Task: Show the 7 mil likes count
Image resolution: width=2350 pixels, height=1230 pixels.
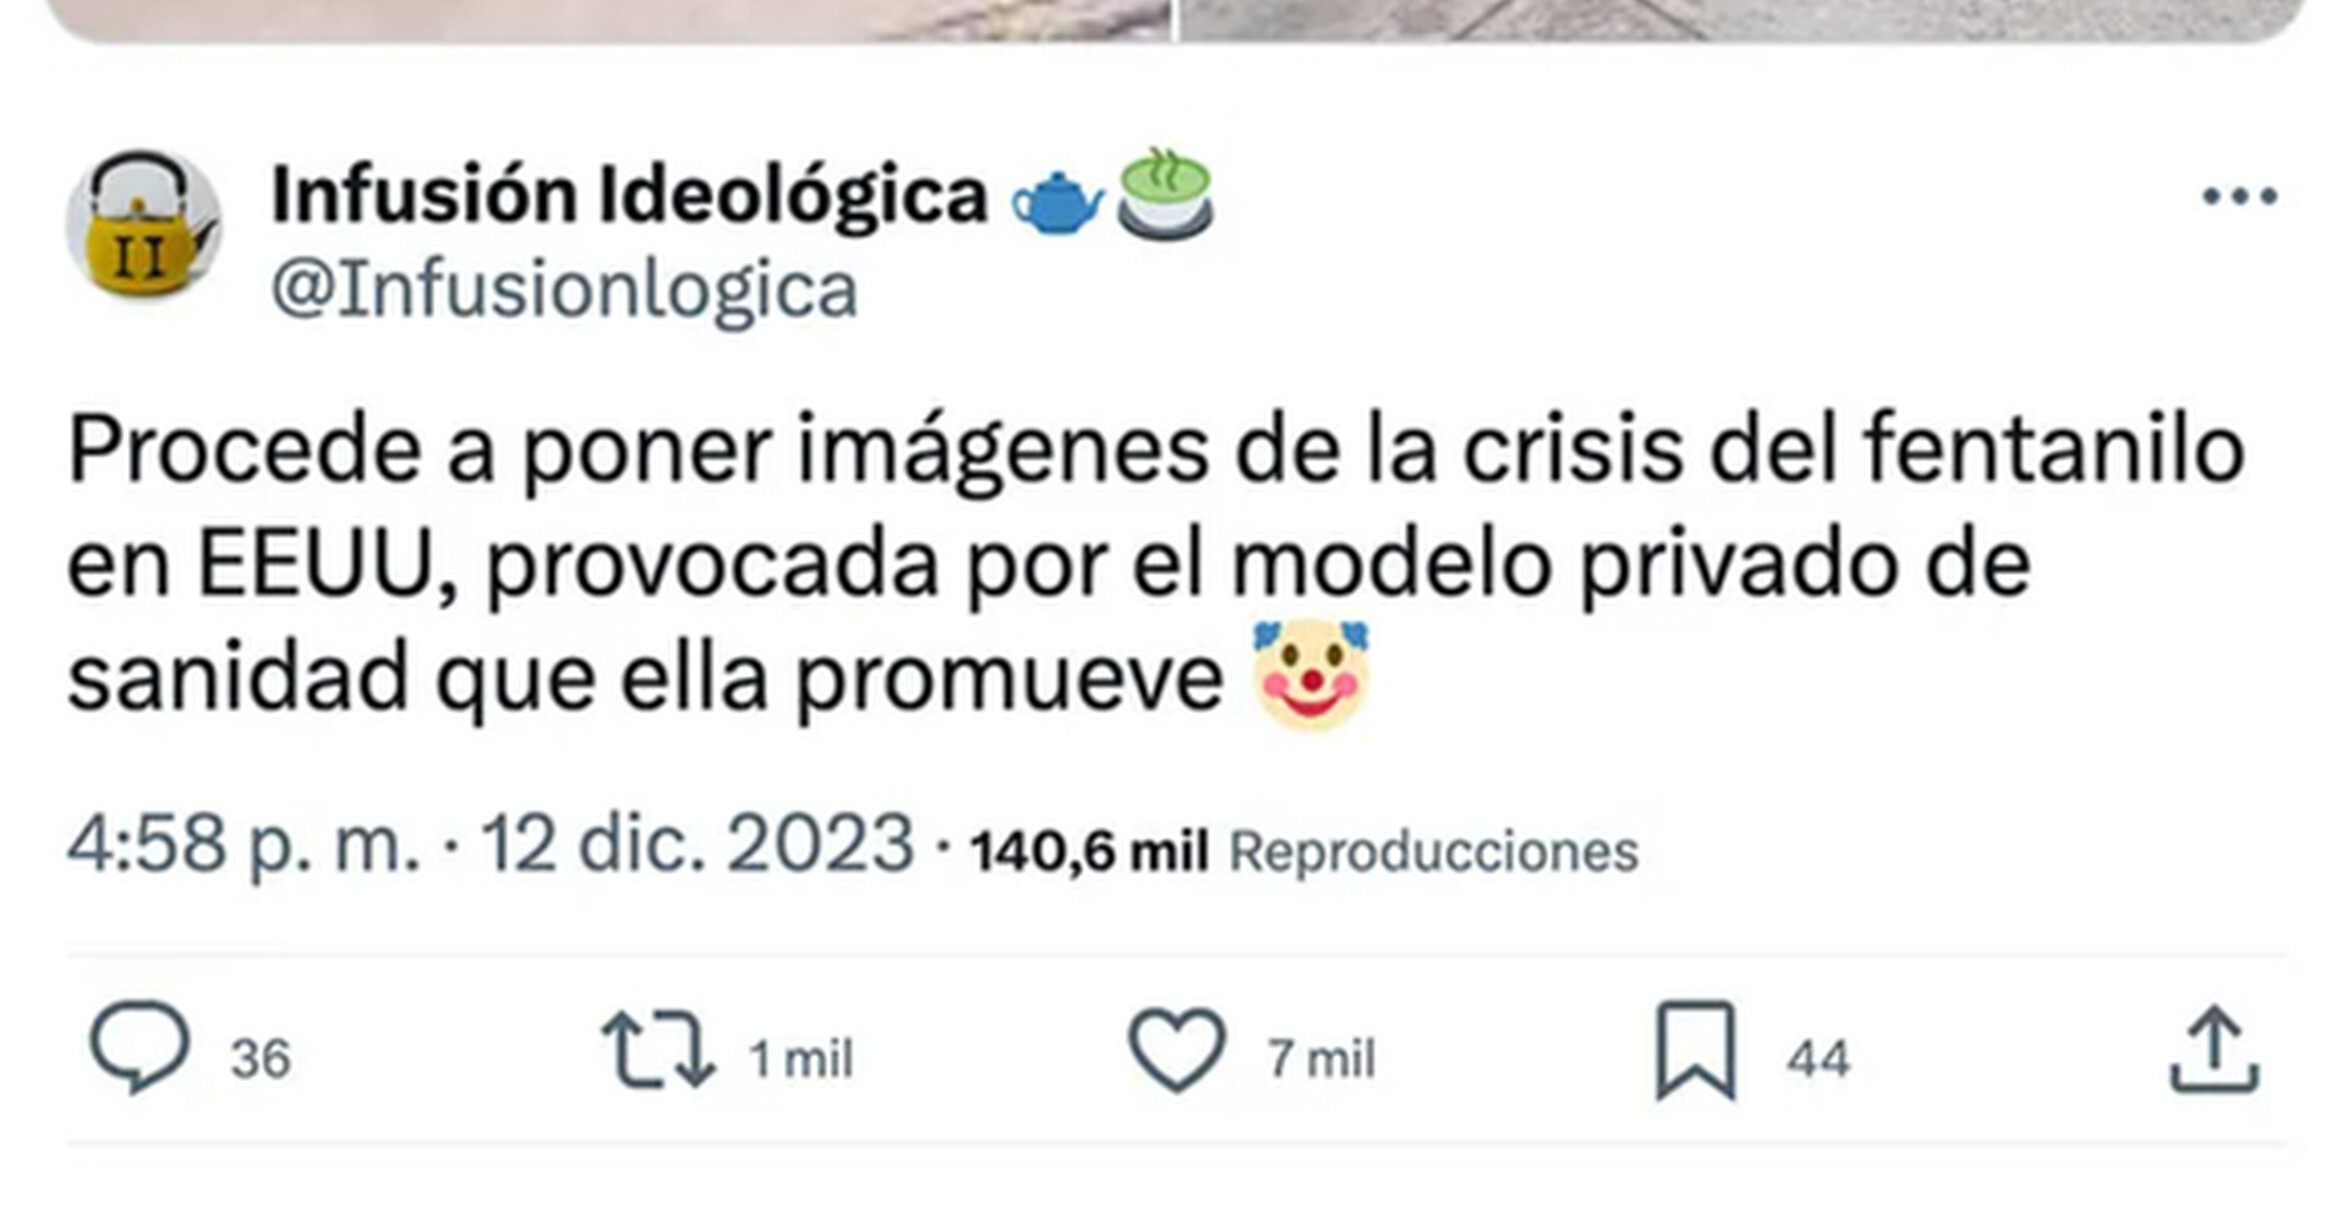Action: click(1321, 1059)
